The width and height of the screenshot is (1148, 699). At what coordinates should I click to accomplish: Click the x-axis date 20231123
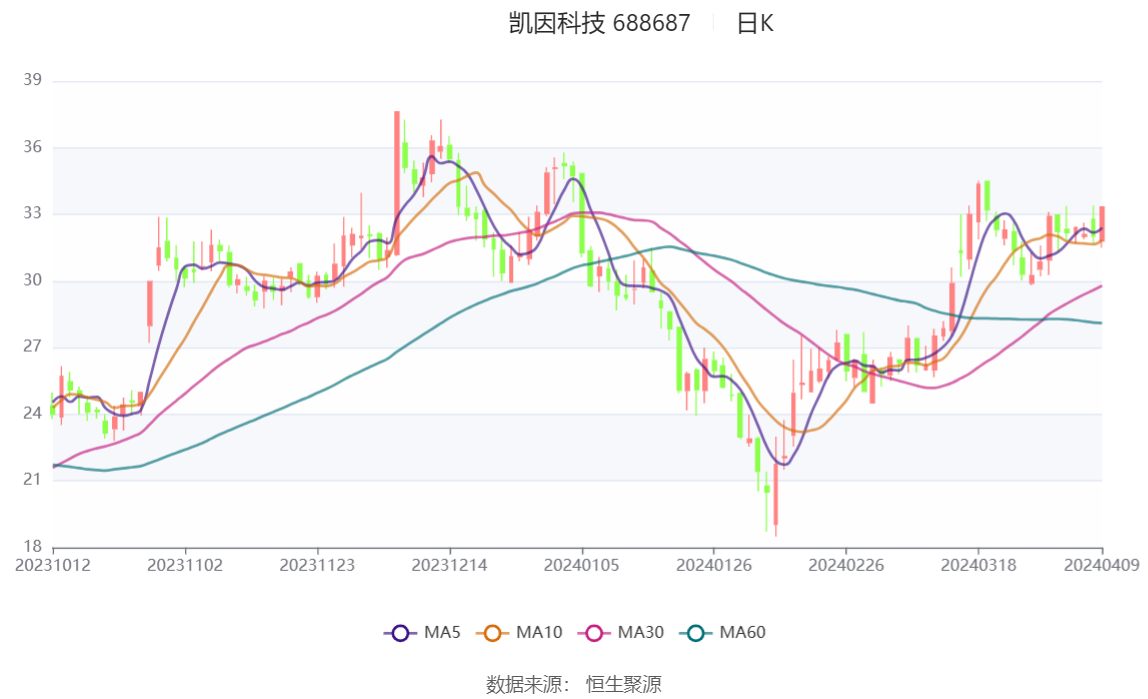pos(317,566)
